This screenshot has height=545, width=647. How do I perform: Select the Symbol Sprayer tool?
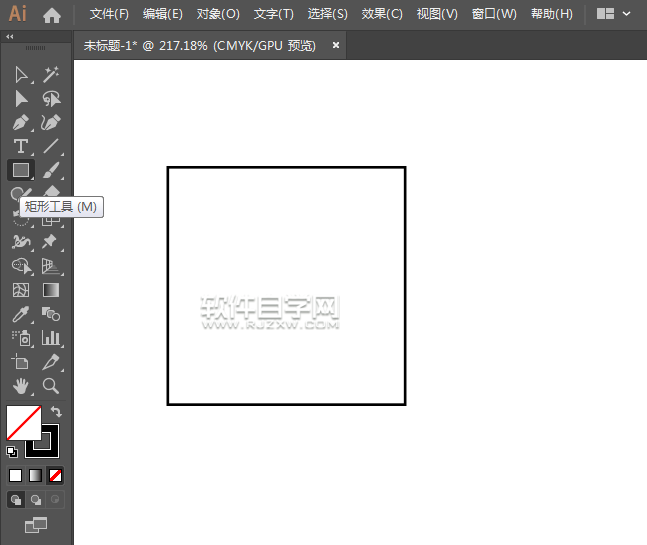tap(21, 338)
